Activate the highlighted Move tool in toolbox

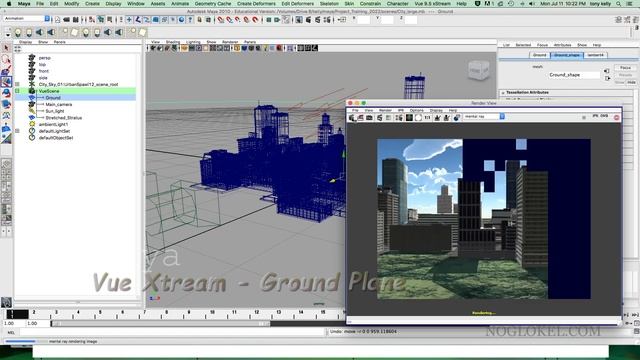[6, 82]
